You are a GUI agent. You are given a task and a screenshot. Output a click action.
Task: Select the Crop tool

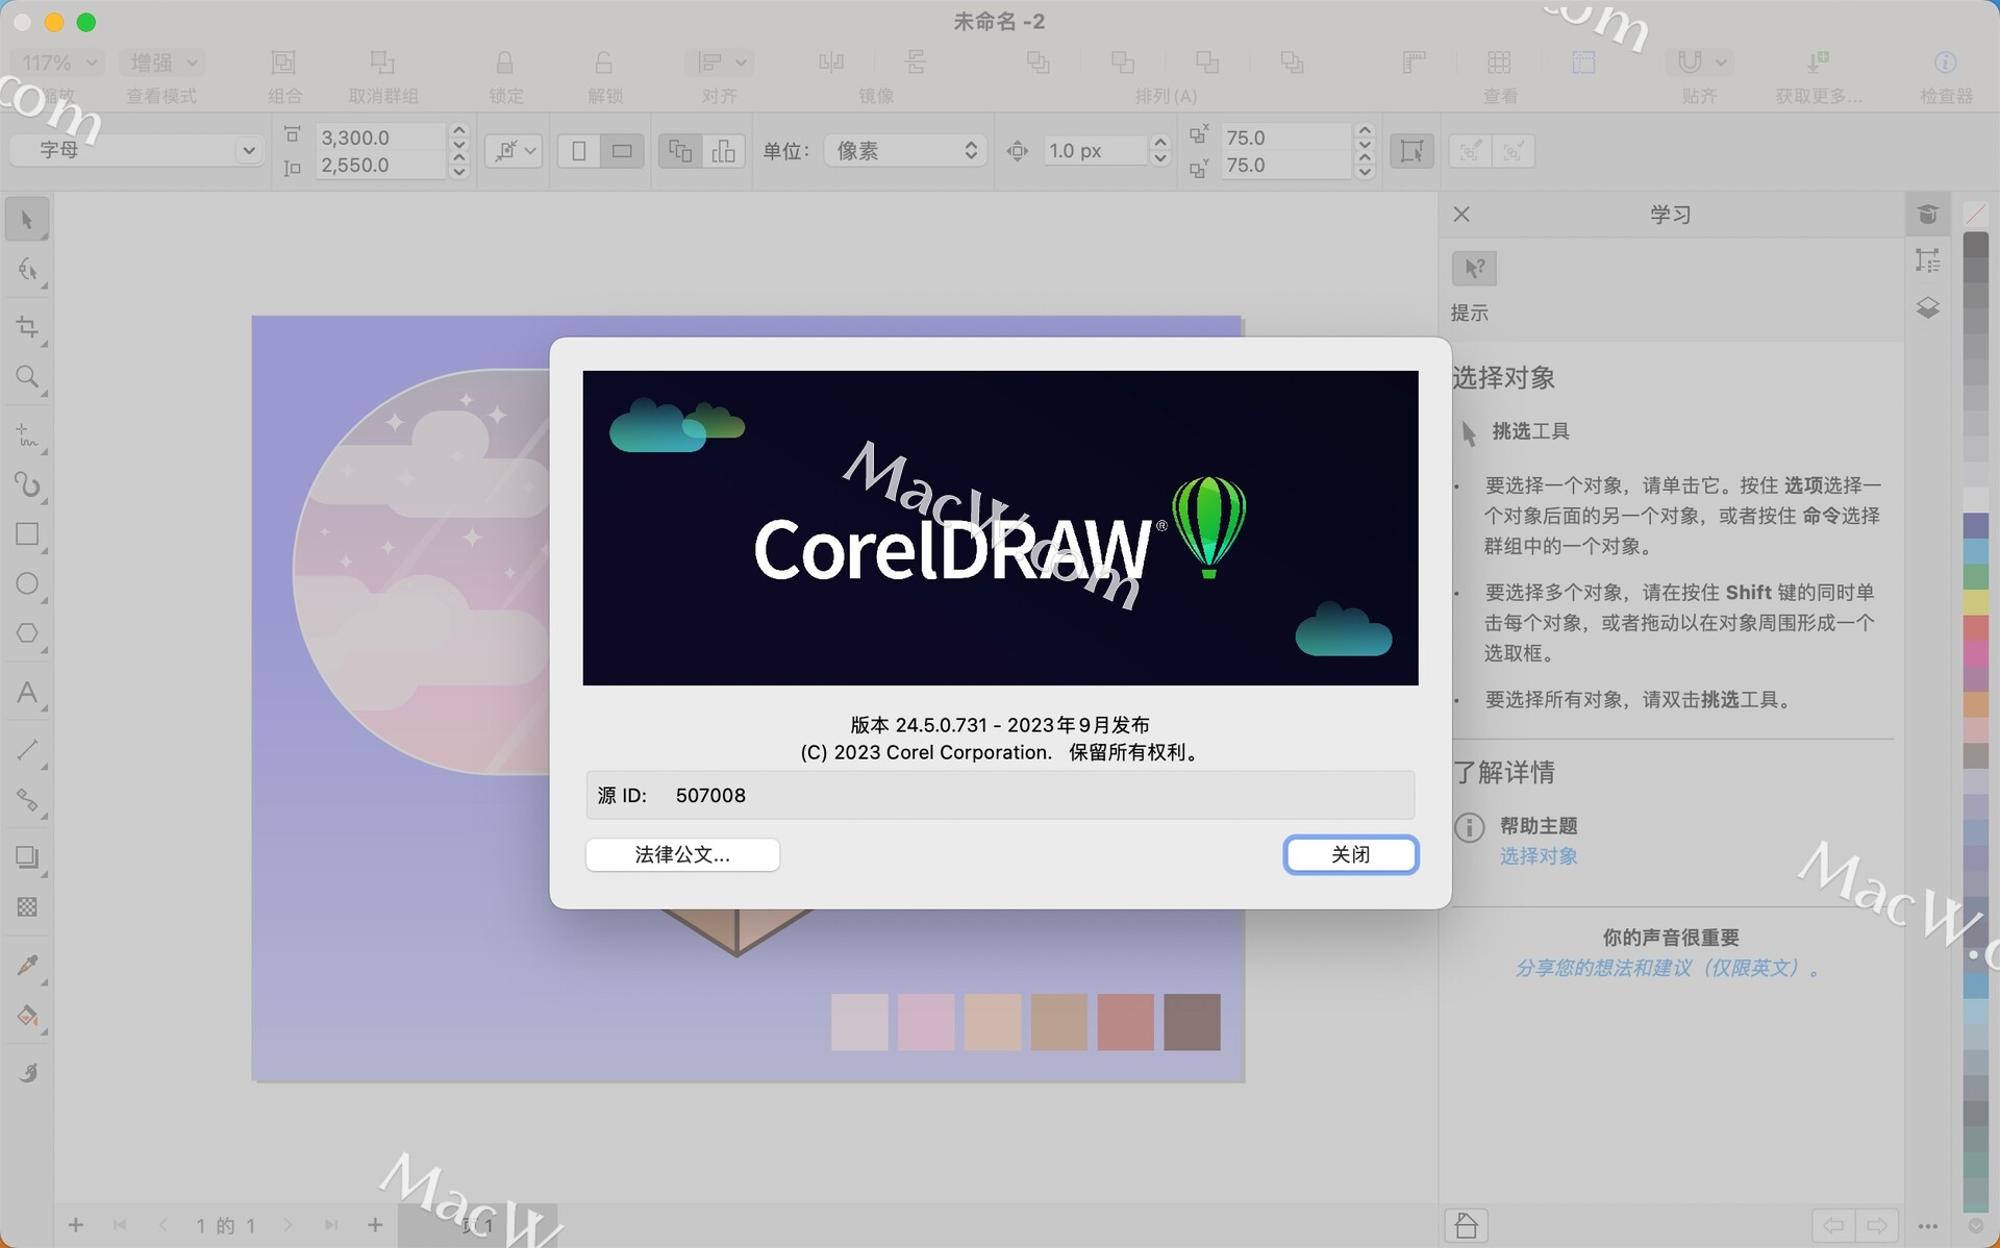coord(27,326)
